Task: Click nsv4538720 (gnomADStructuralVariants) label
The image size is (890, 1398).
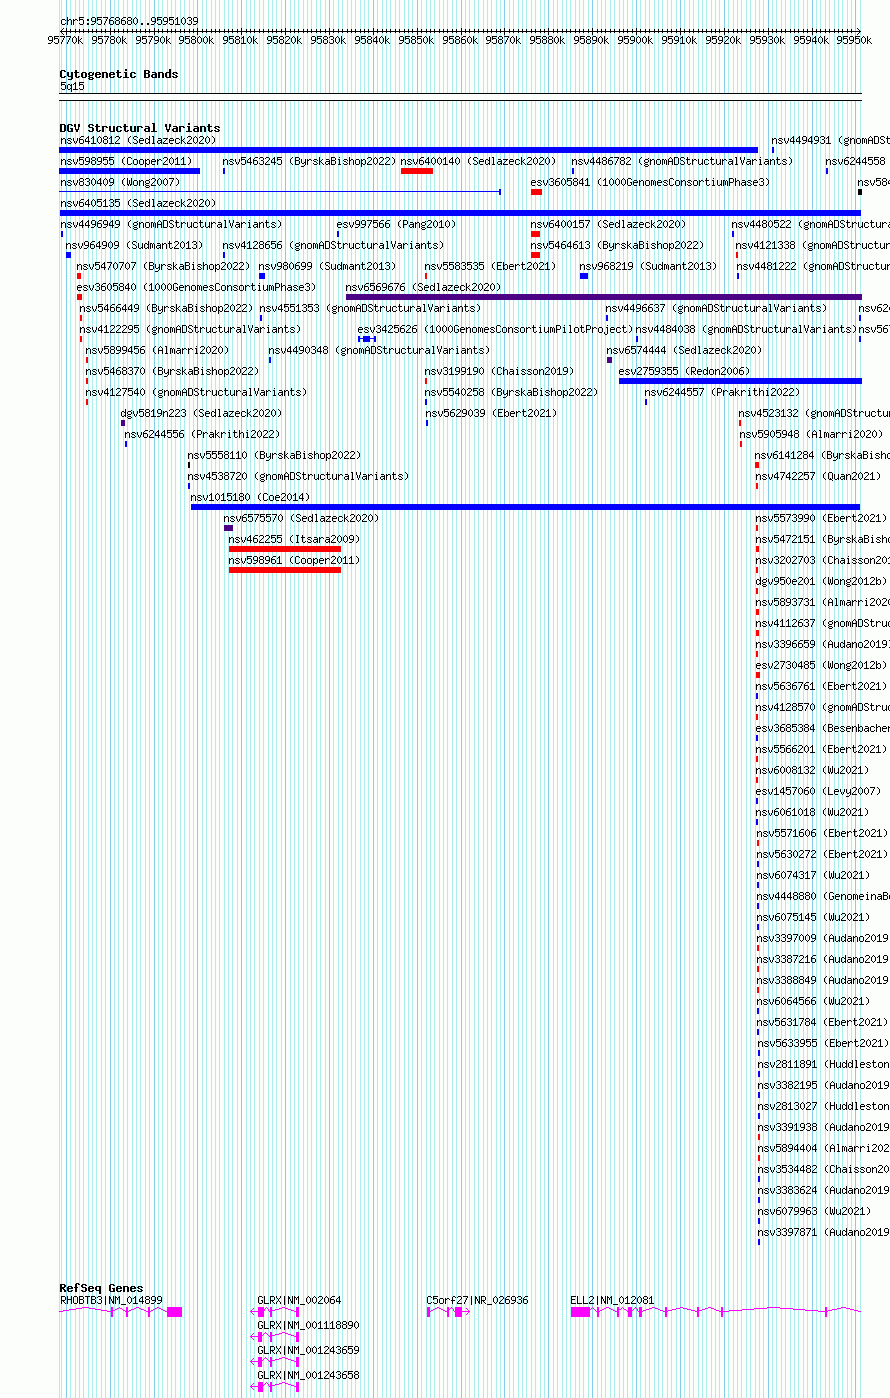Action: (x=298, y=476)
